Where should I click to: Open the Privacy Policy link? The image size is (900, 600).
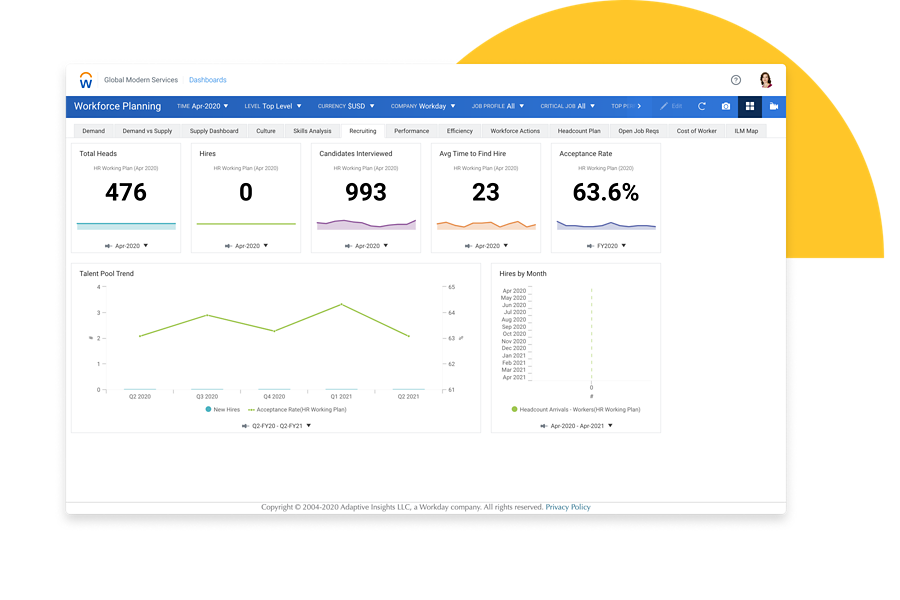[567, 507]
